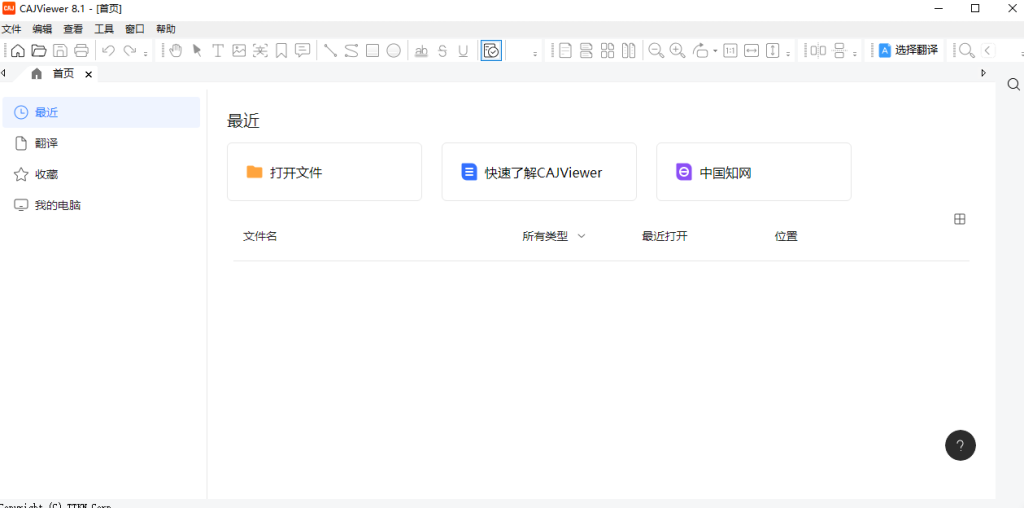Viewport: 1024px width, 508px height.
Task: Open the 窗口 menu
Action: click(135, 29)
